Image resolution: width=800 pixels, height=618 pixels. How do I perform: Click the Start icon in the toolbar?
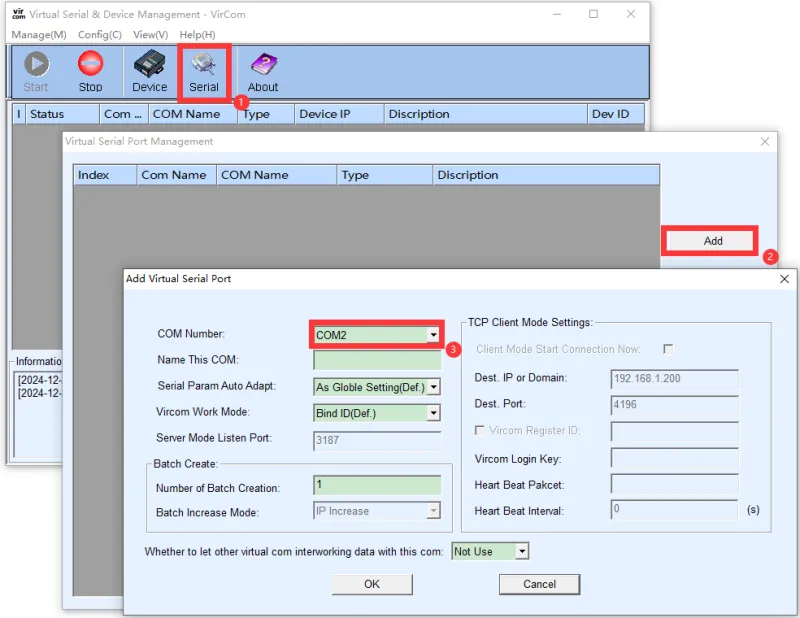point(36,69)
